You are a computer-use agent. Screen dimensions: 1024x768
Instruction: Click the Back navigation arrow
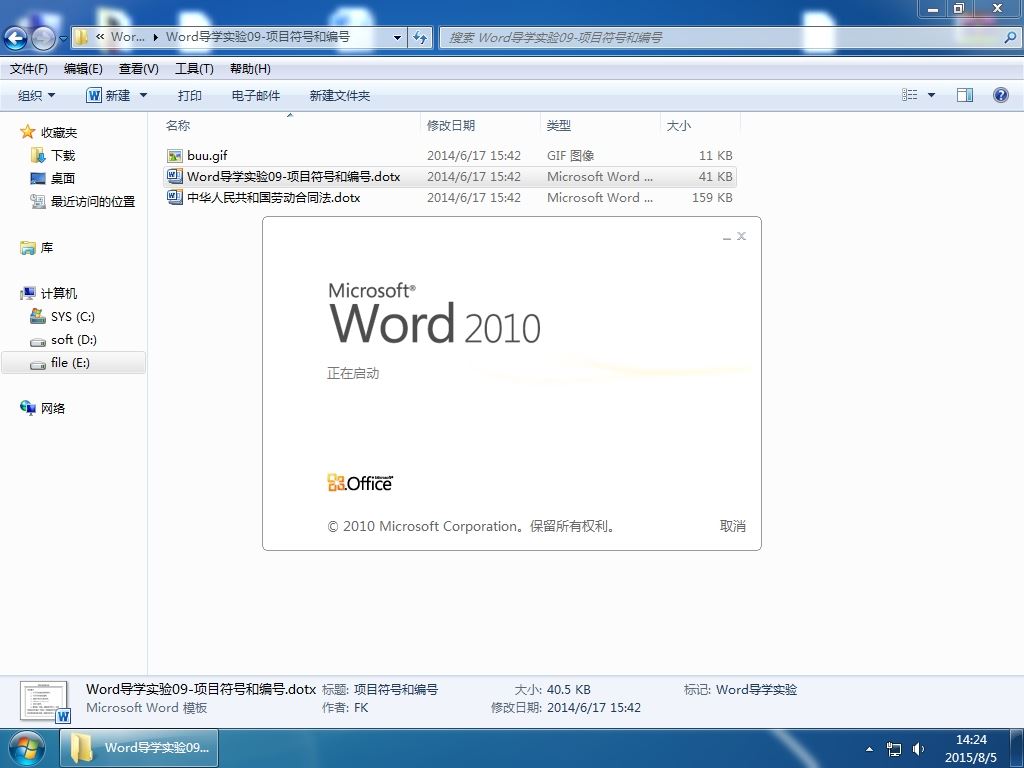point(15,39)
